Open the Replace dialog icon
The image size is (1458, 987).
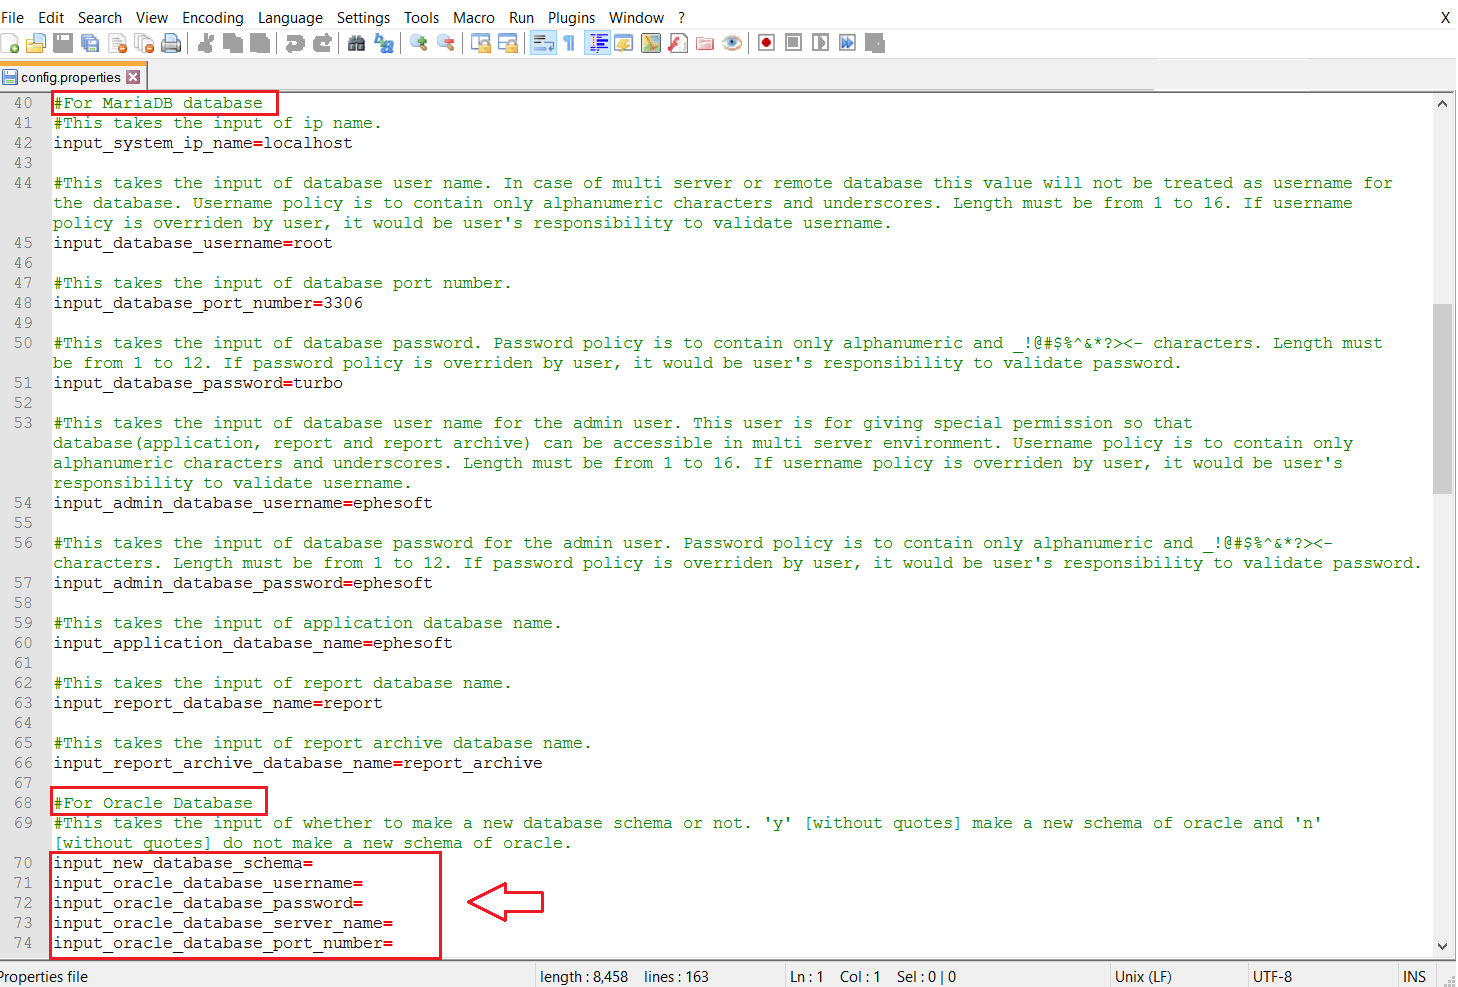pos(383,43)
